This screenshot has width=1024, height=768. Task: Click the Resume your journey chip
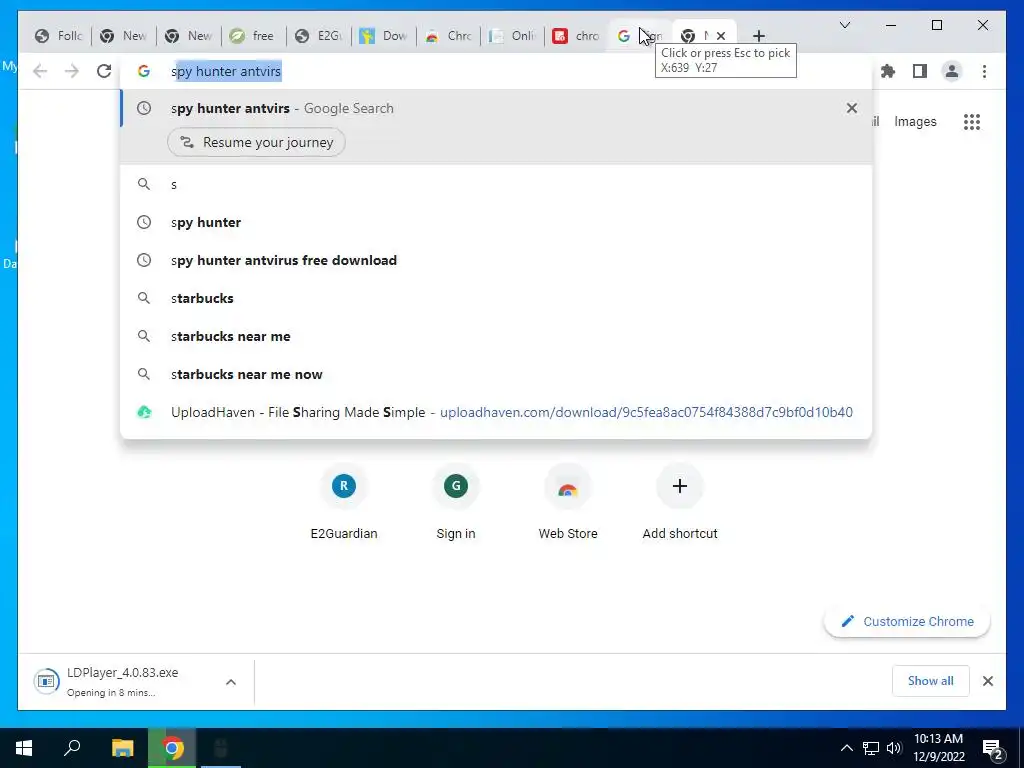(256, 142)
